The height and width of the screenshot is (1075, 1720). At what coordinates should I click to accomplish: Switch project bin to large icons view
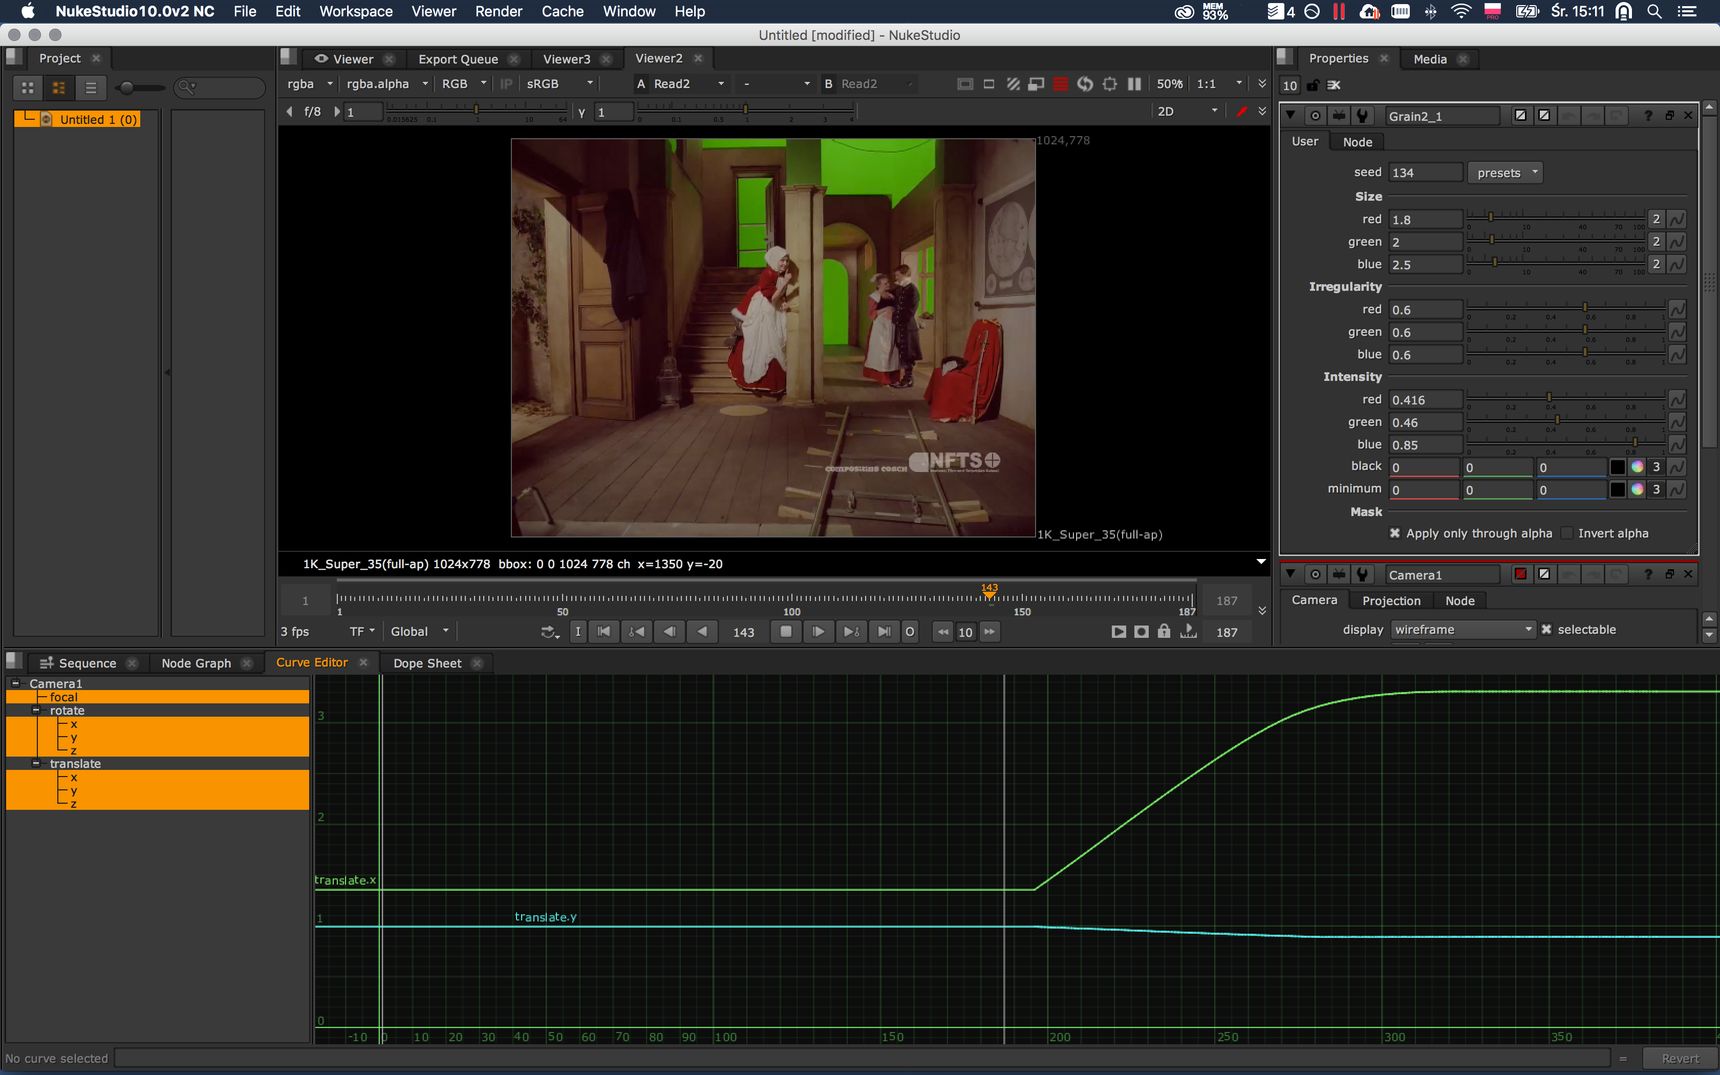pos(28,88)
